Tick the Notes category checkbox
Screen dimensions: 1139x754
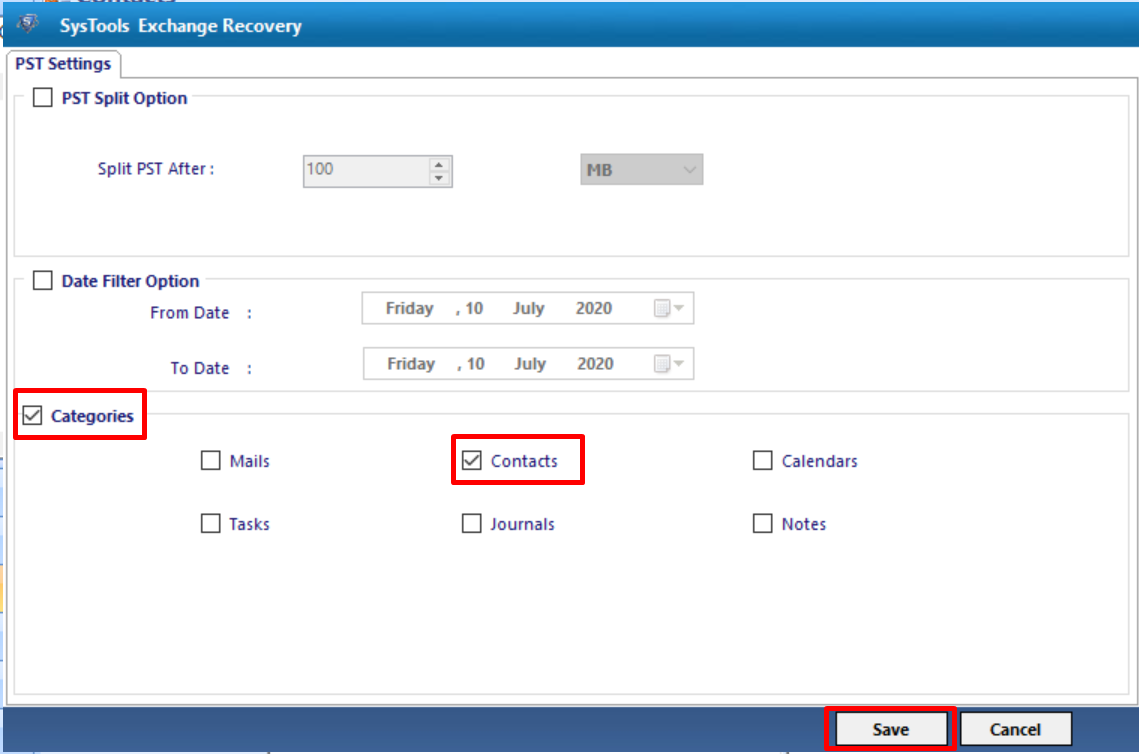pyautogui.click(x=763, y=524)
